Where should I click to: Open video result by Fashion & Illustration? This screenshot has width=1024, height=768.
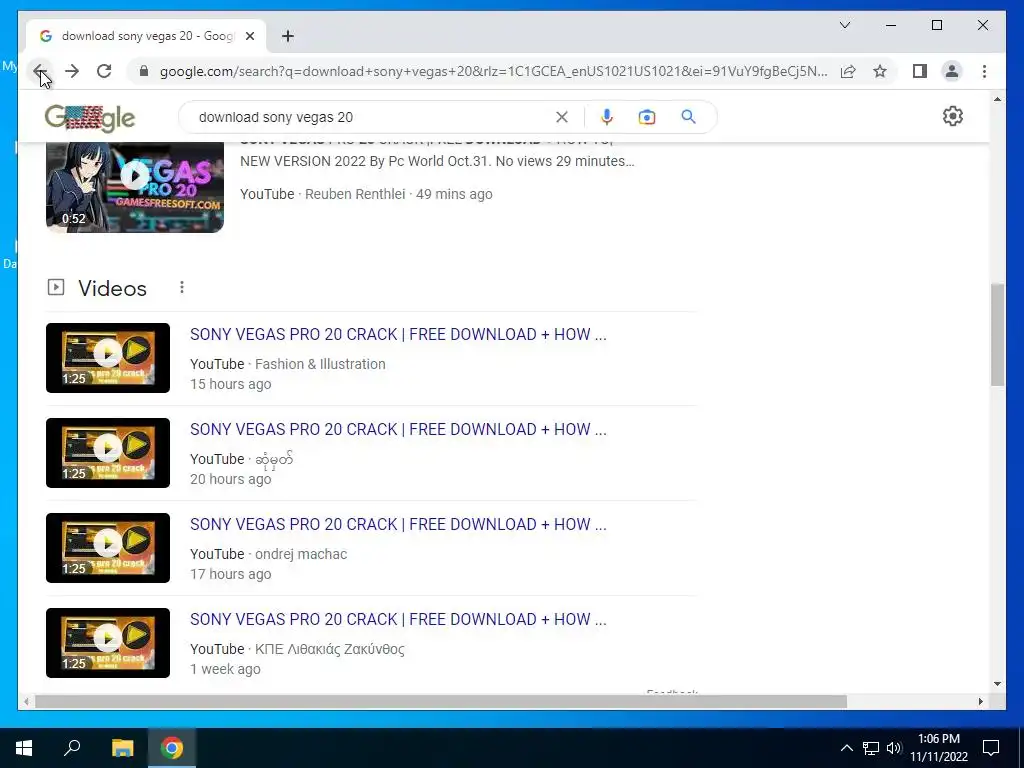tap(398, 334)
